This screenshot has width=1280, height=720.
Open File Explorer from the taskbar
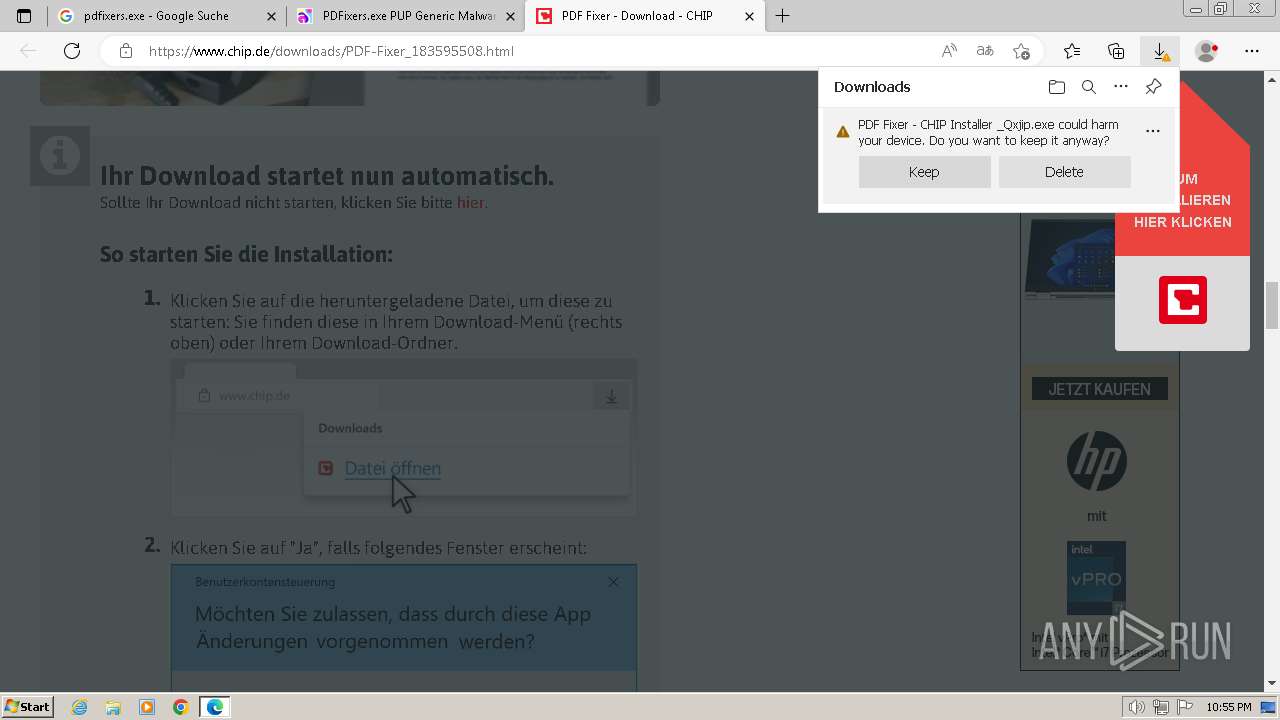pos(113,707)
